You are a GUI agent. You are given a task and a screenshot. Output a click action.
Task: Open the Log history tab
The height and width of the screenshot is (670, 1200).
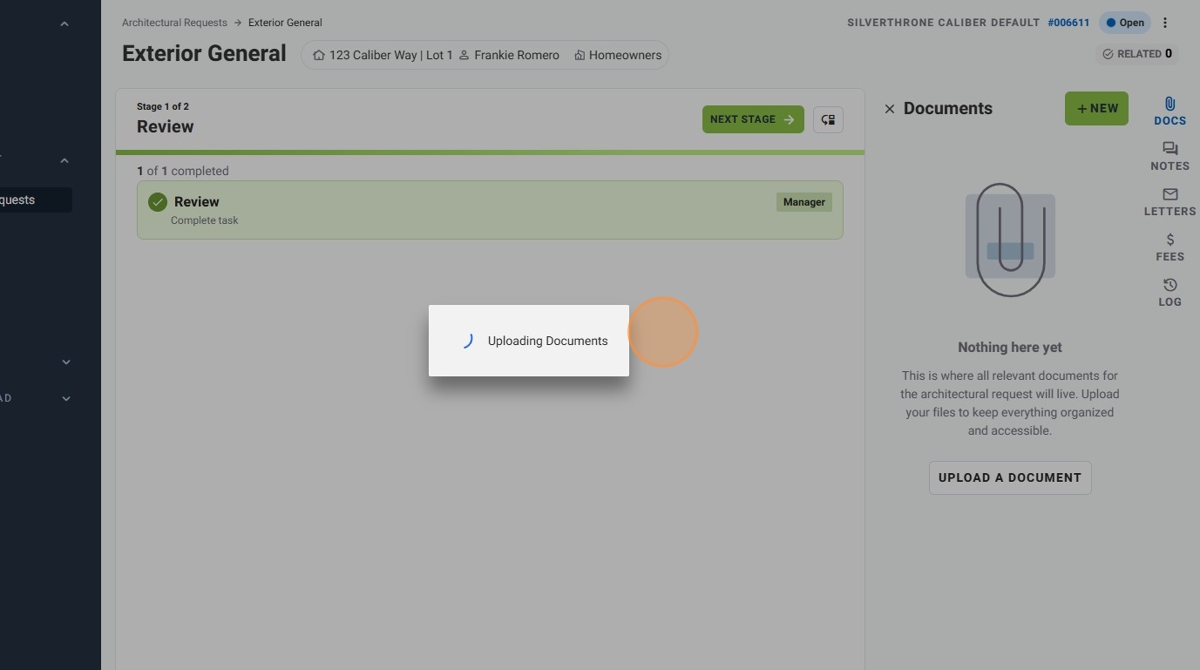point(1169,292)
